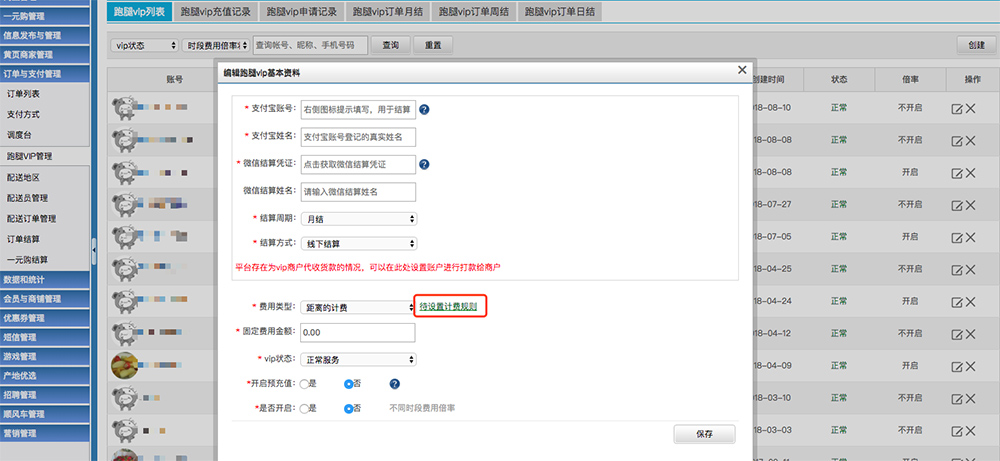Viewport: 1000px width, 461px height.
Task: Click help icon beside 微信结算凭证 field
Action: point(424,165)
